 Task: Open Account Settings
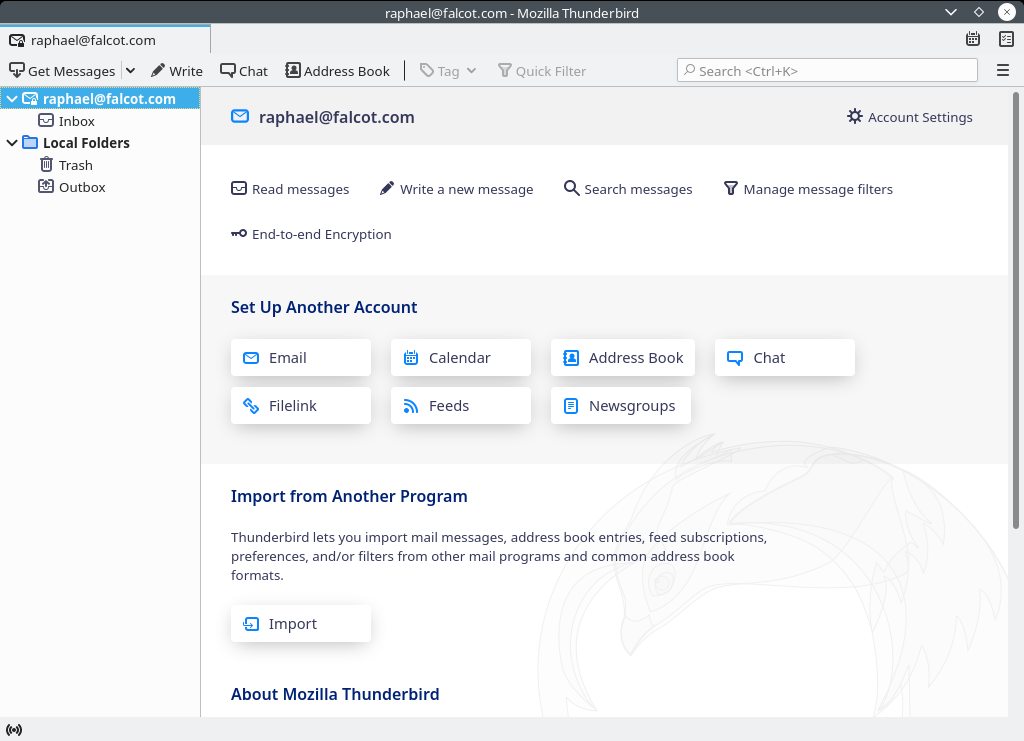(x=909, y=117)
